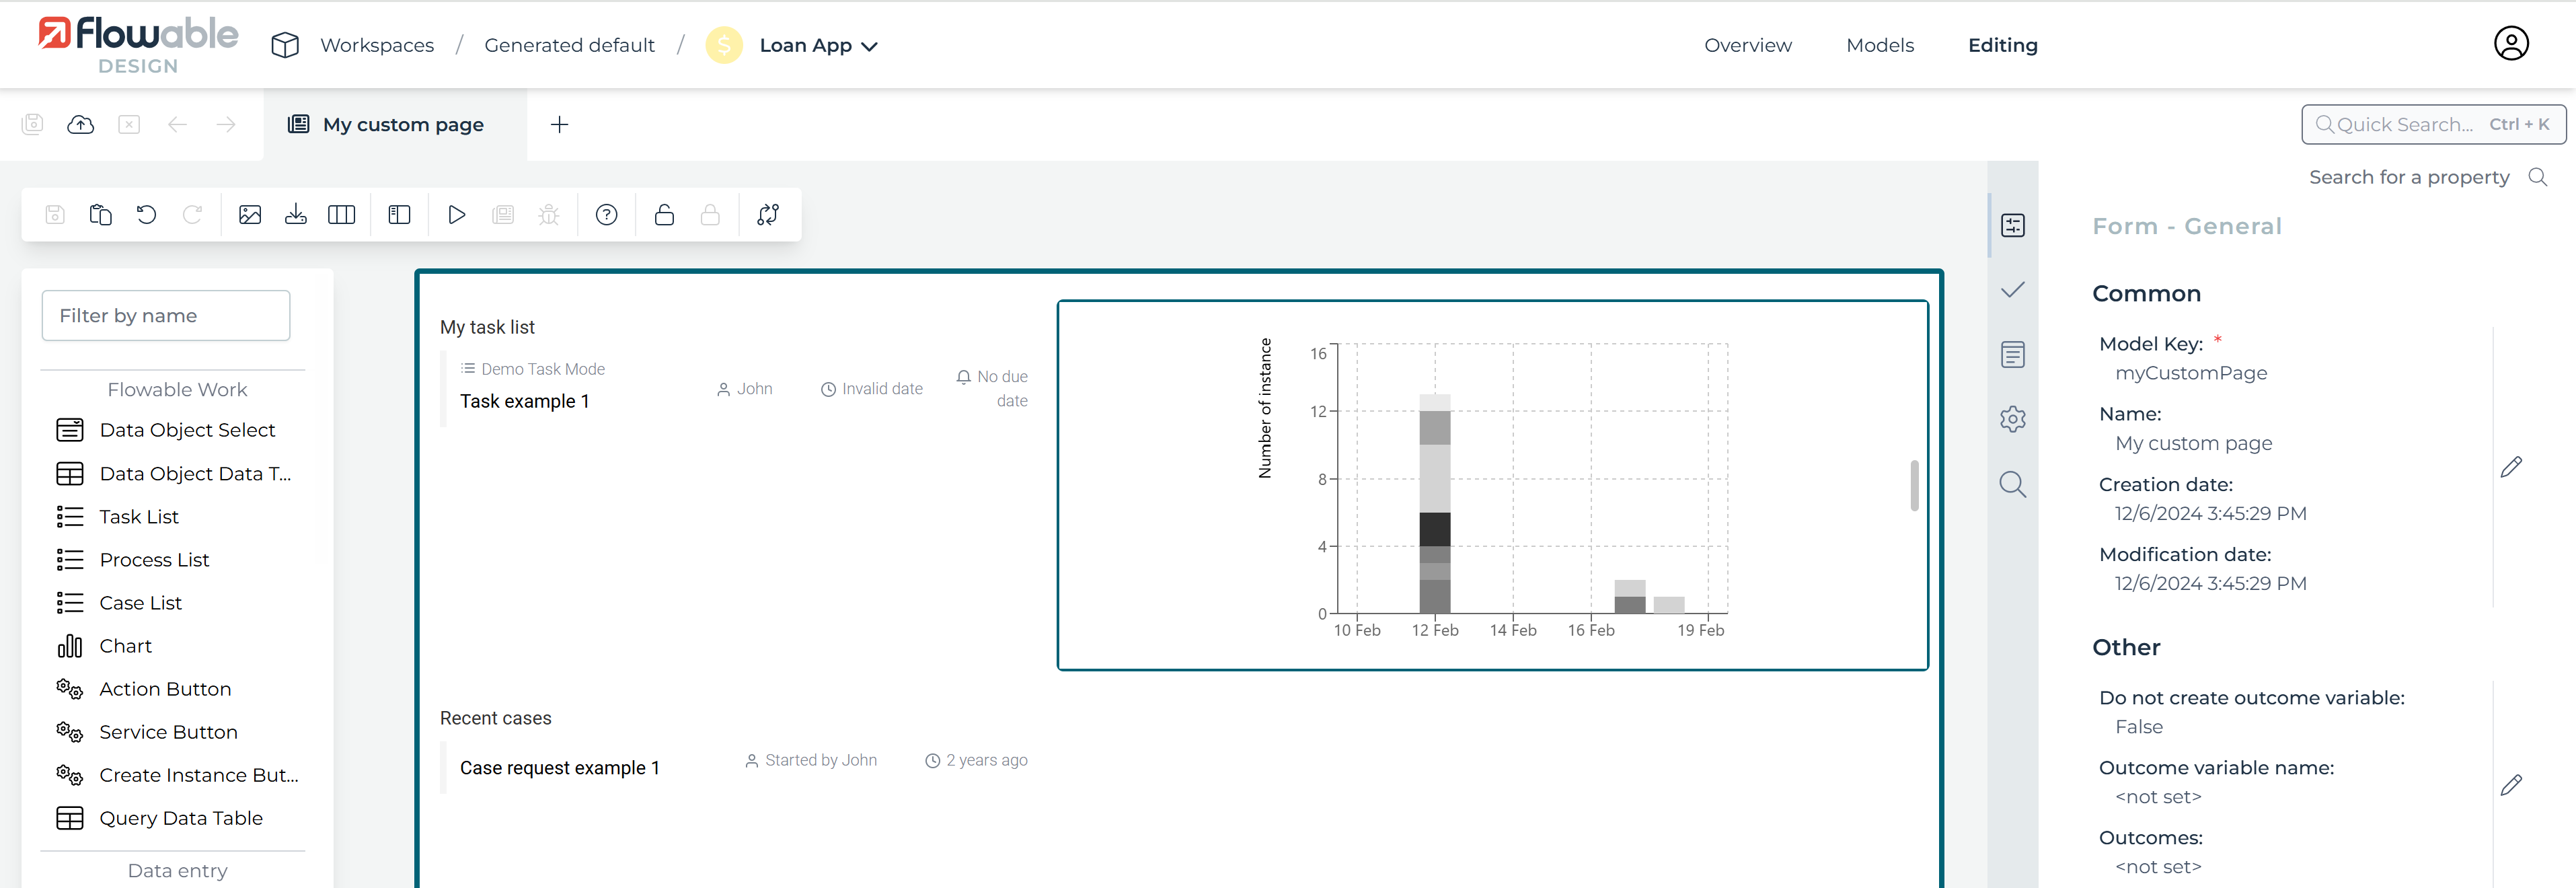Viewport: 2576px width, 888px height.
Task: Edit Common properties with pencil icon
Action: click(2511, 467)
